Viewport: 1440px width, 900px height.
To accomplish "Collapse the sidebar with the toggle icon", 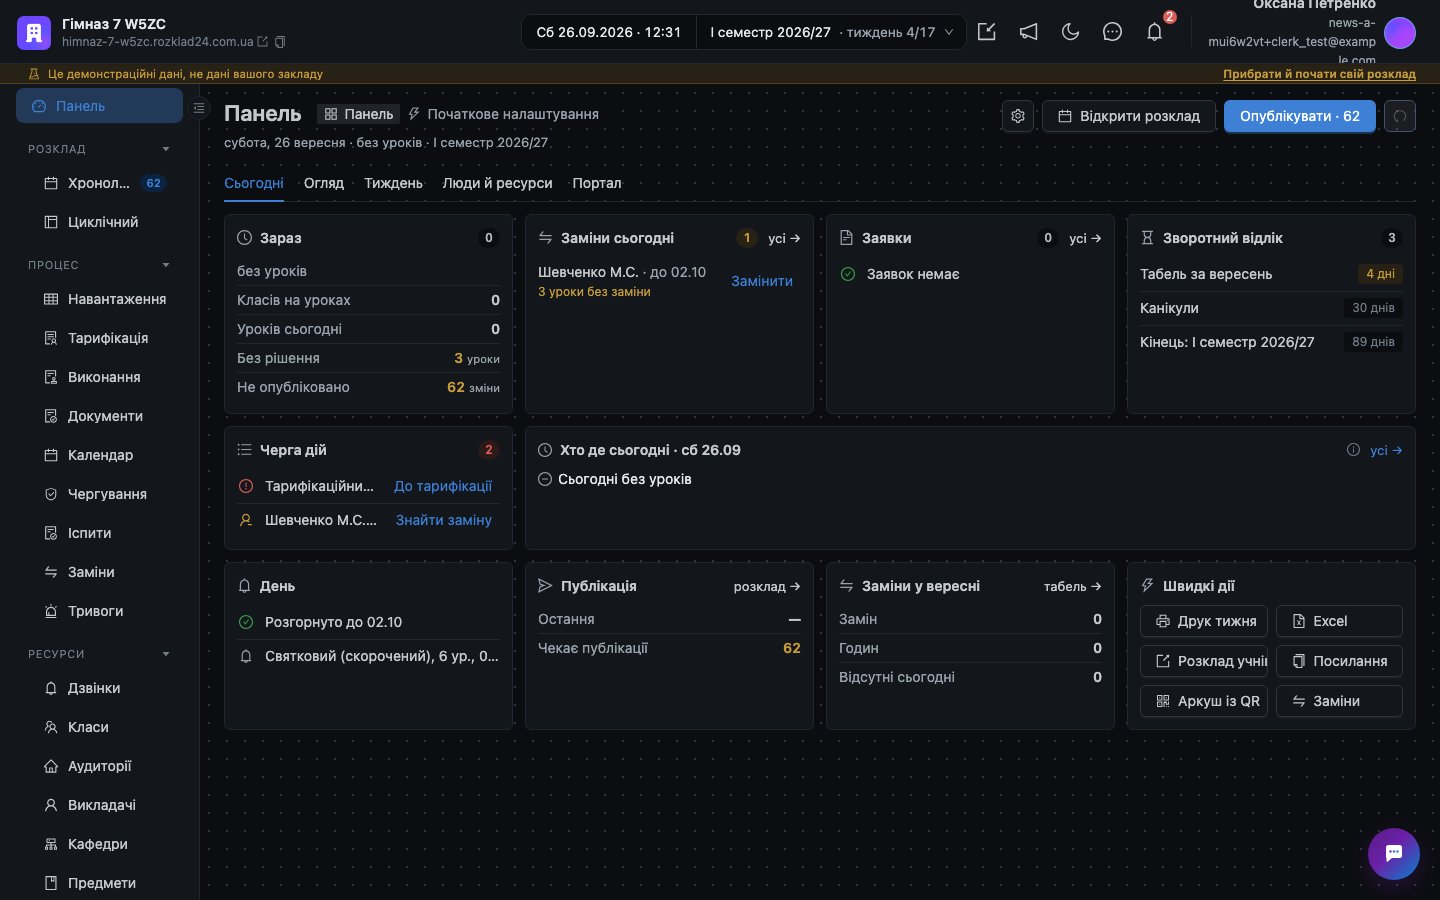I will [199, 107].
